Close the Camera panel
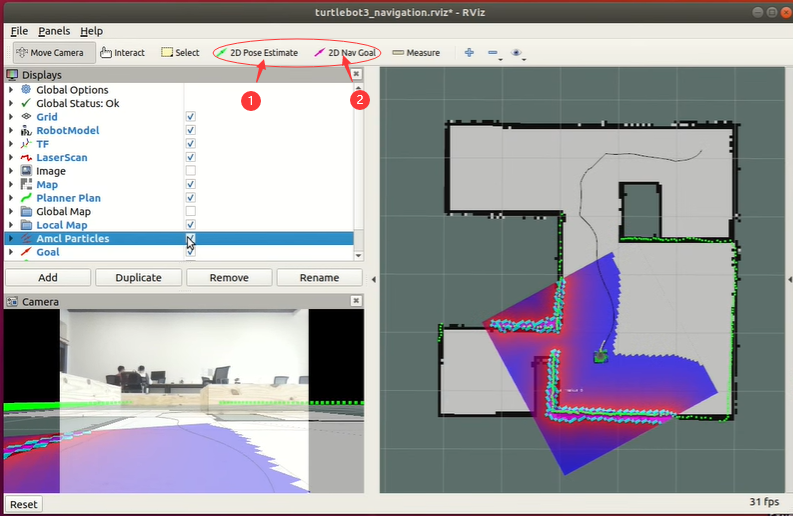The width and height of the screenshot is (793, 516). [x=356, y=301]
